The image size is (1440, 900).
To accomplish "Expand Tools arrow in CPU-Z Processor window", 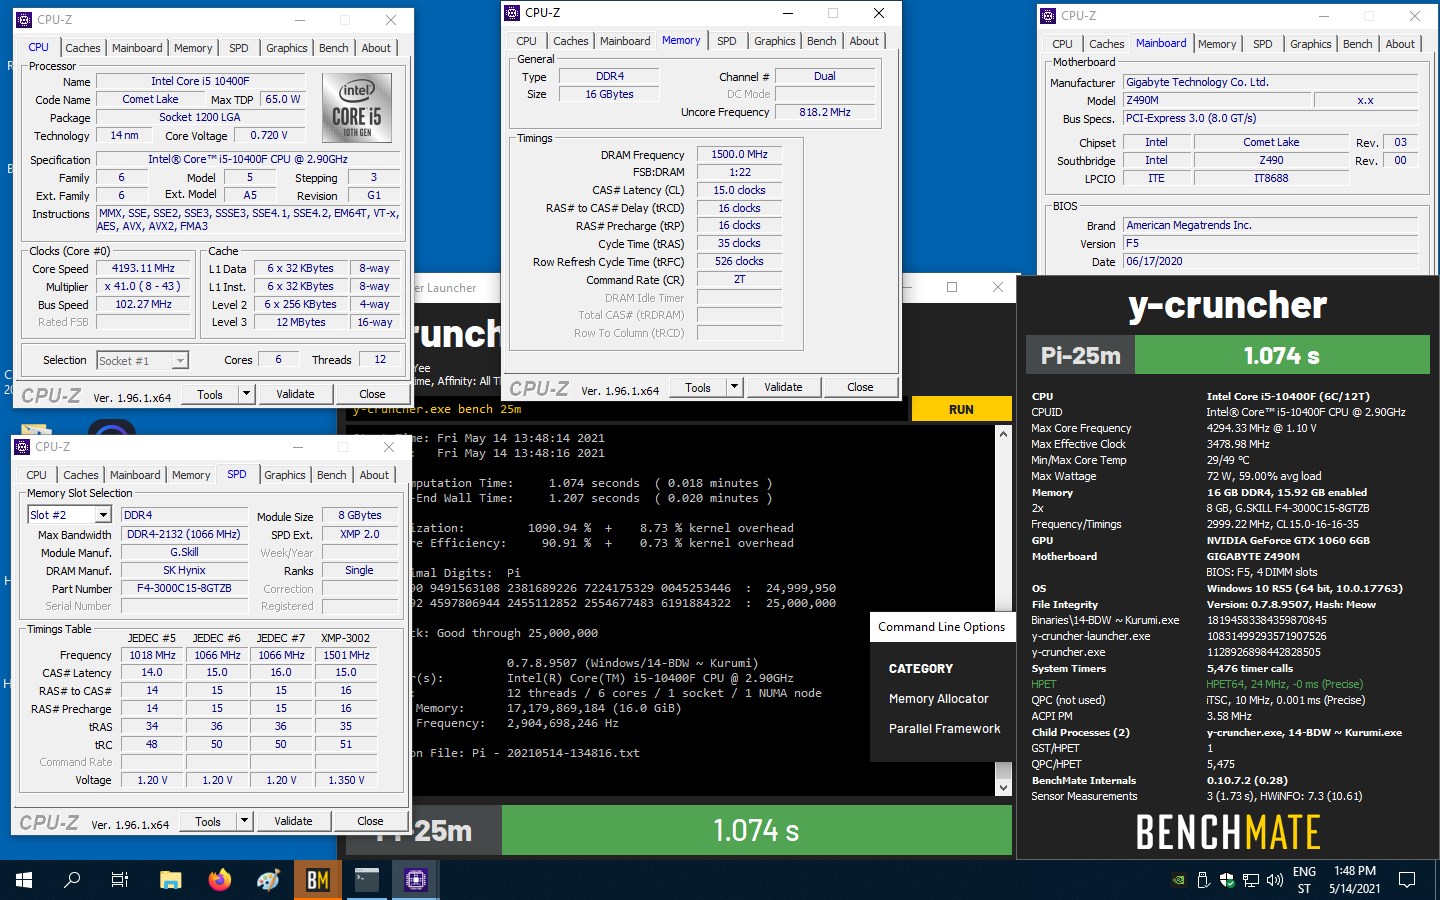I will 246,394.
